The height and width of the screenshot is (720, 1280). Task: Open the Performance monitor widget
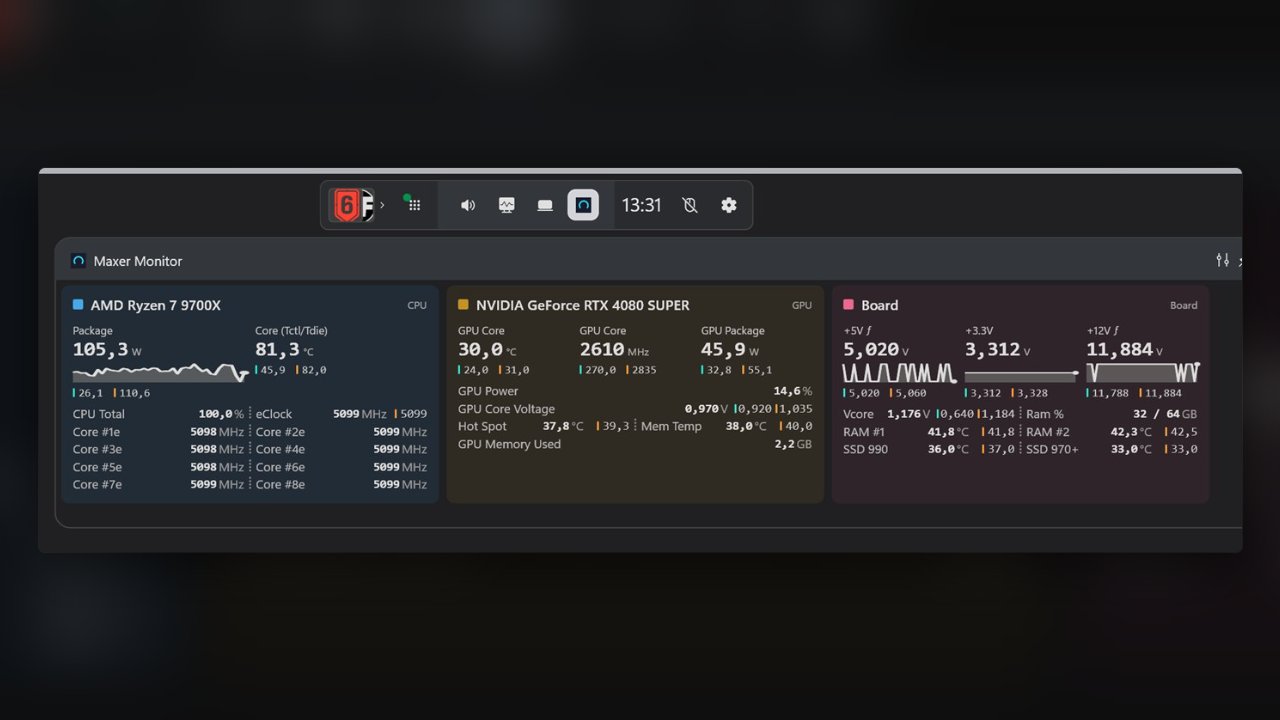pos(506,205)
